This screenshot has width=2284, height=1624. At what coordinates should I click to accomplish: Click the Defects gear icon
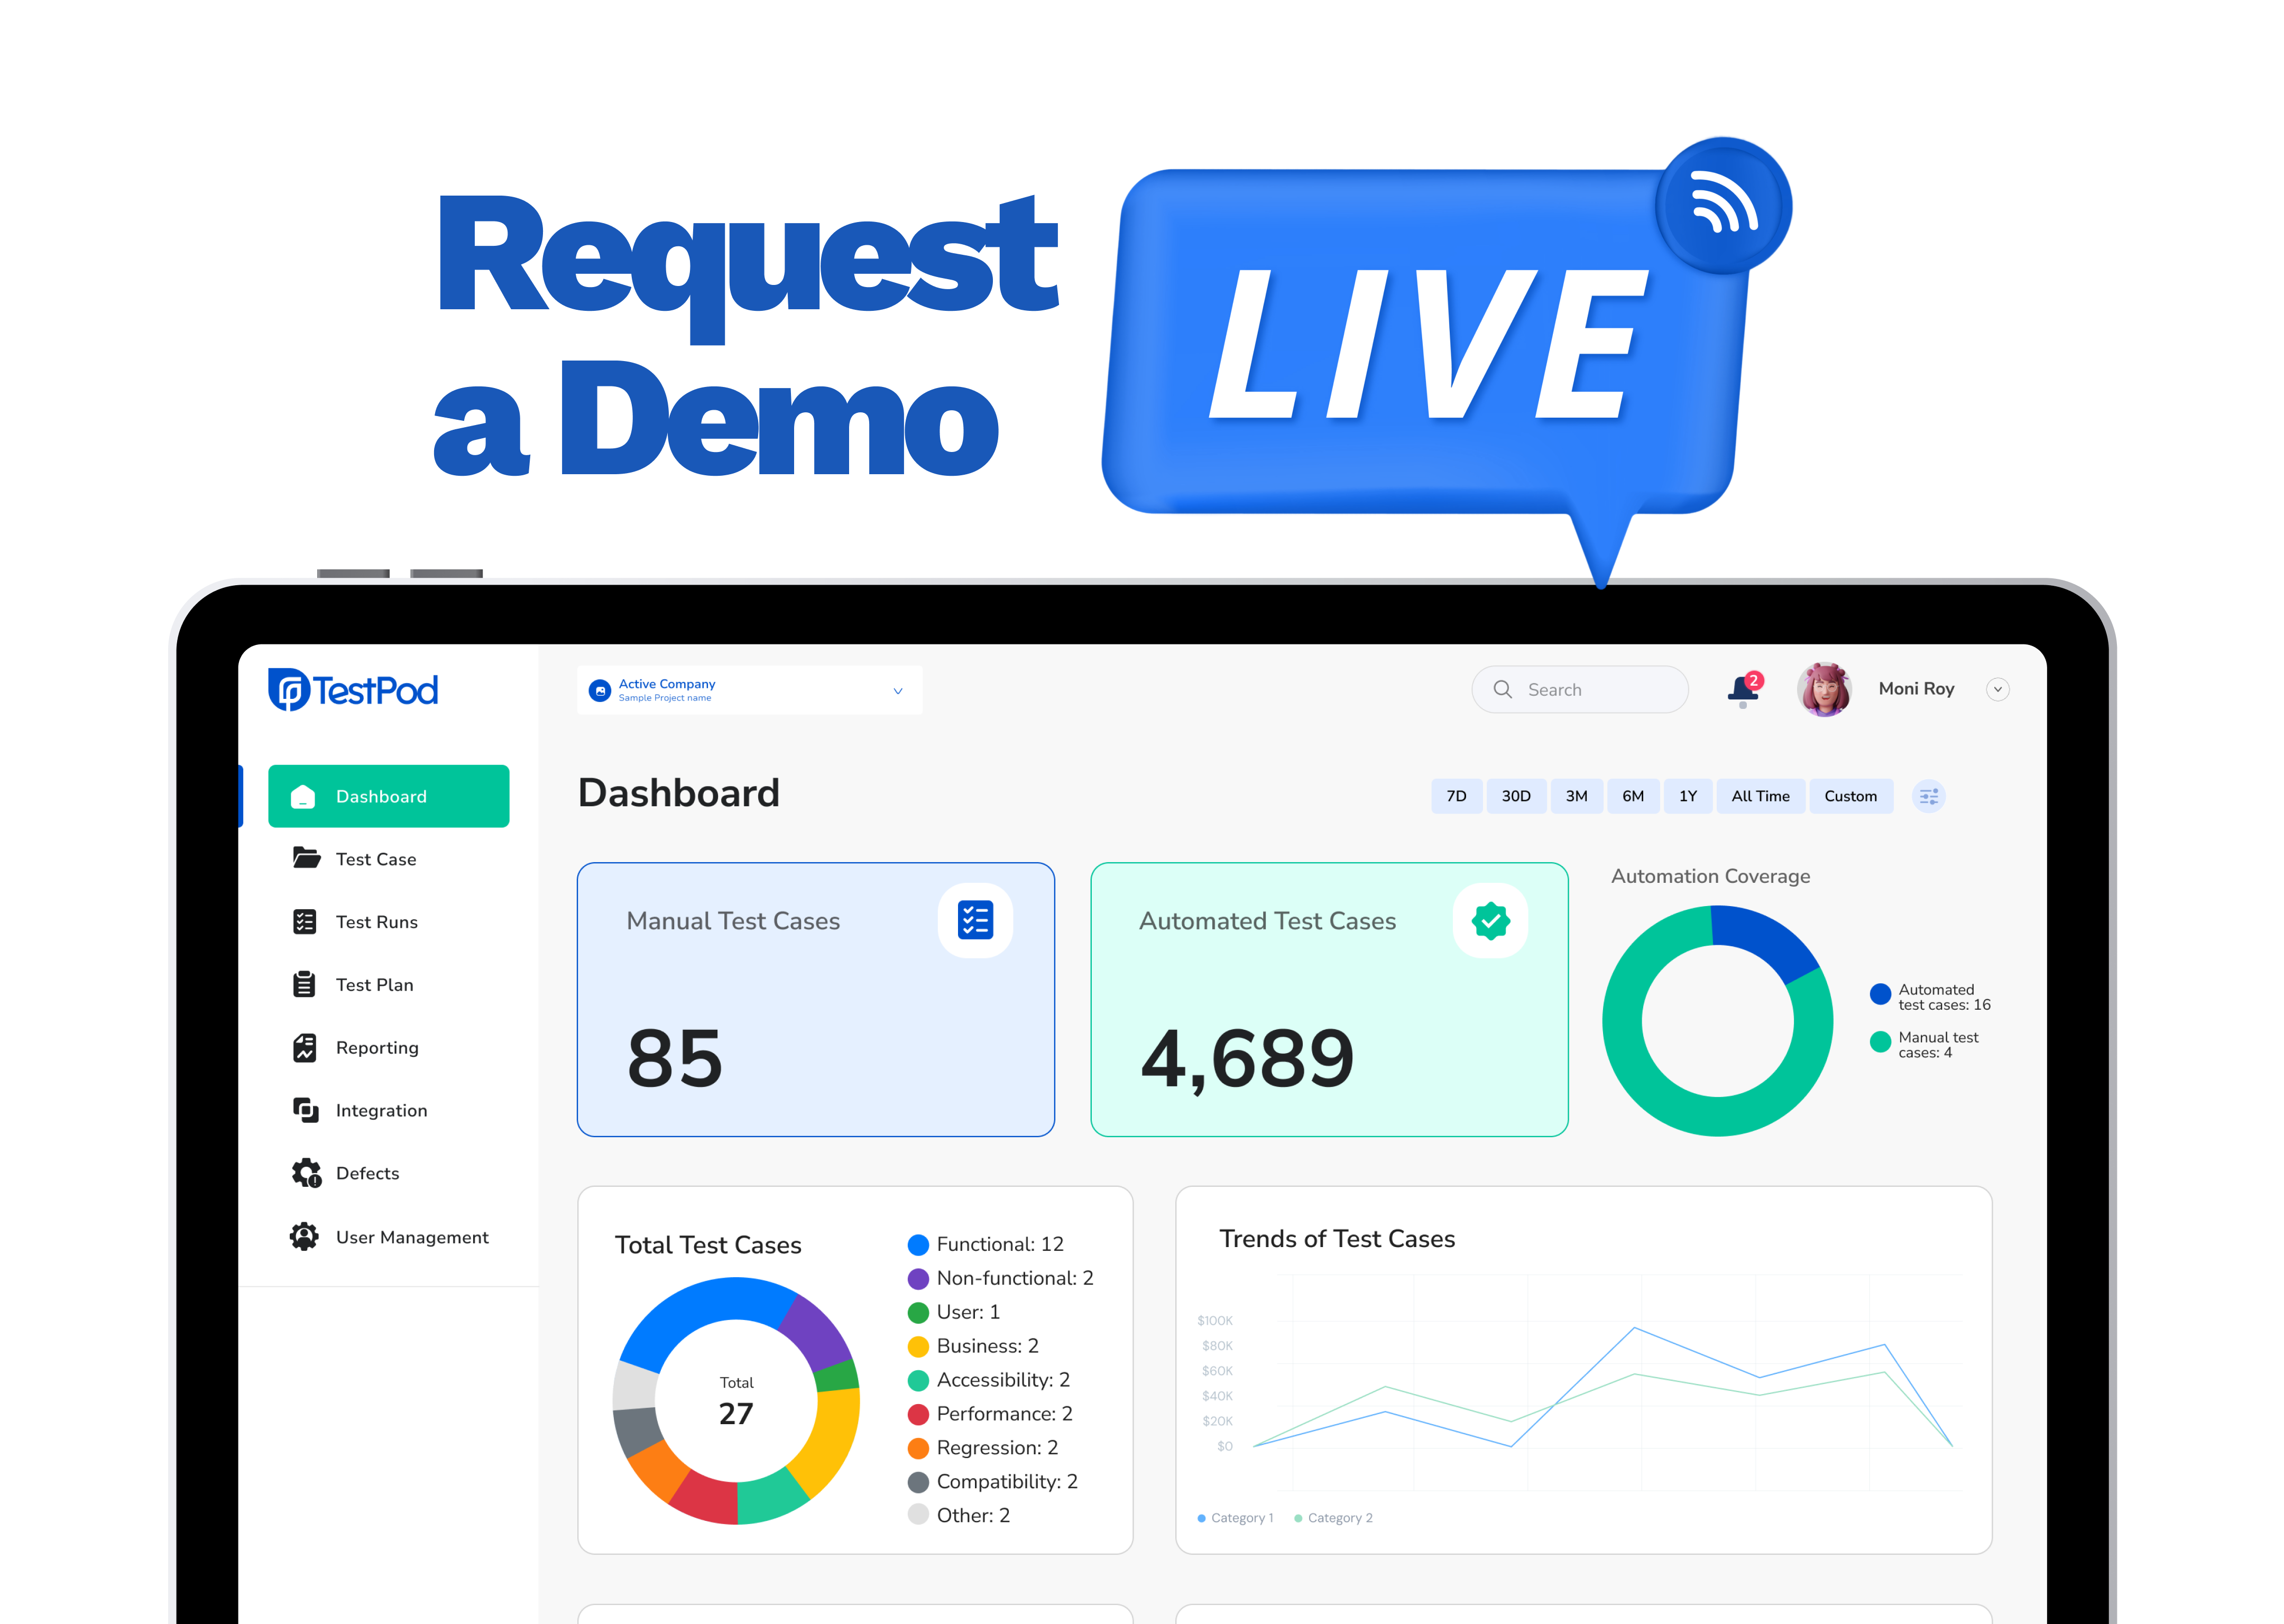point(306,1173)
